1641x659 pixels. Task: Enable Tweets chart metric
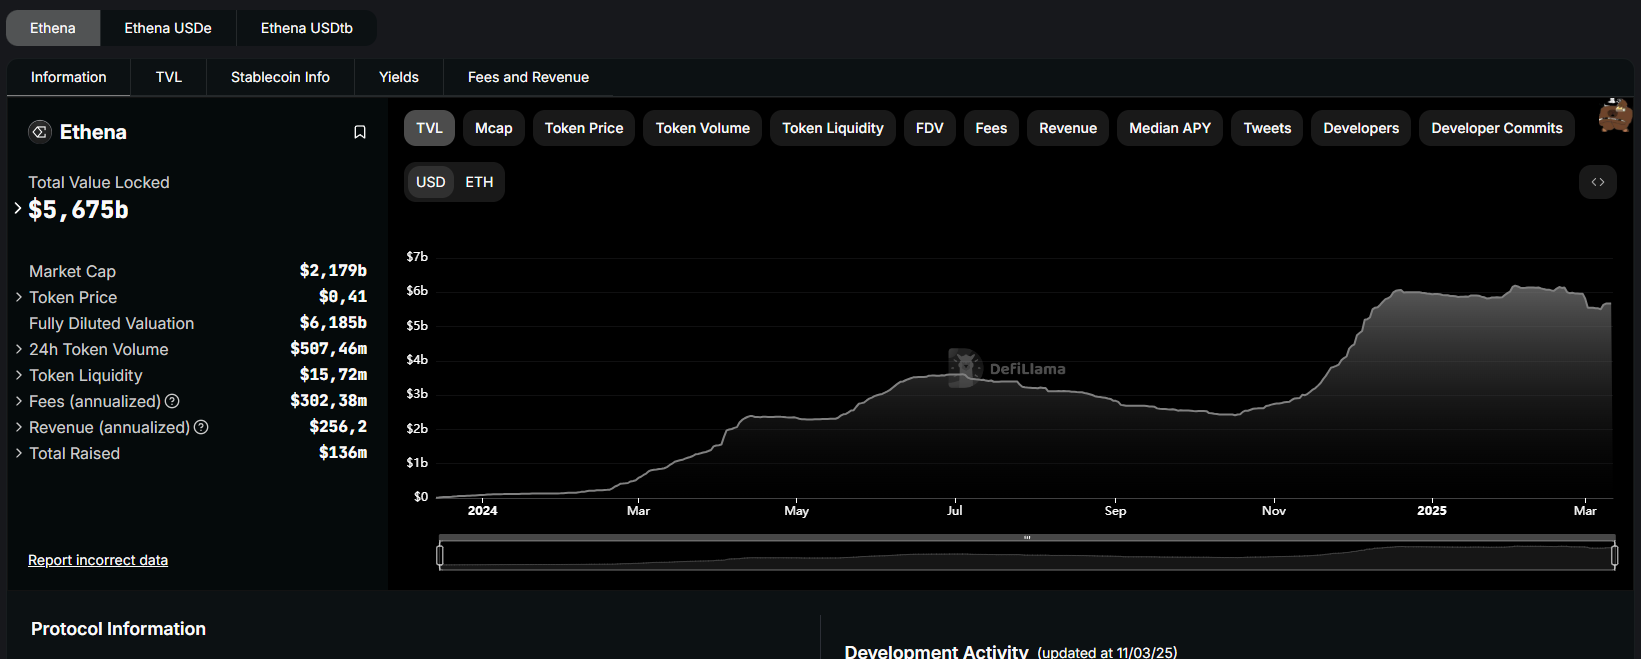click(x=1267, y=128)
